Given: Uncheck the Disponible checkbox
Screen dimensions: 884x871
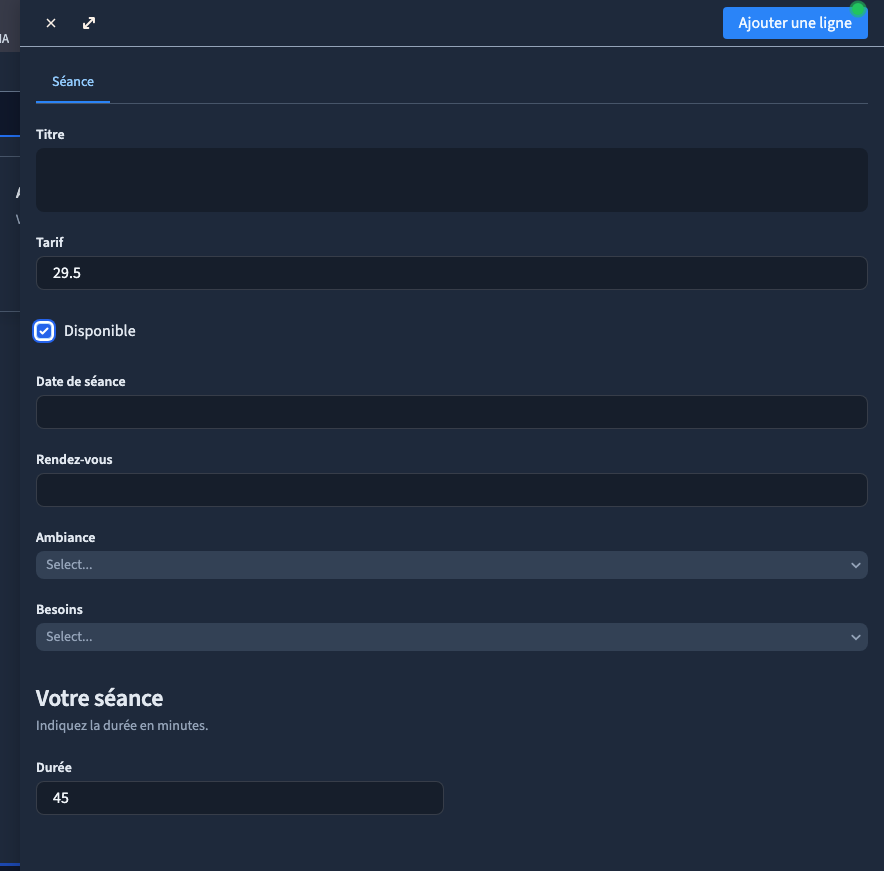Looking at the screenshot, I should click(x=44, y=331).
